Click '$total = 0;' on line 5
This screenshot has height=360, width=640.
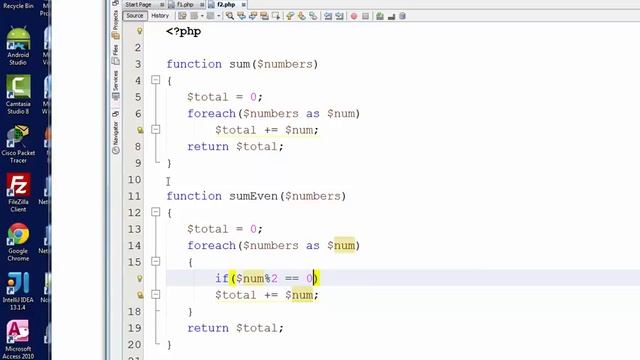tap(224, 97)
